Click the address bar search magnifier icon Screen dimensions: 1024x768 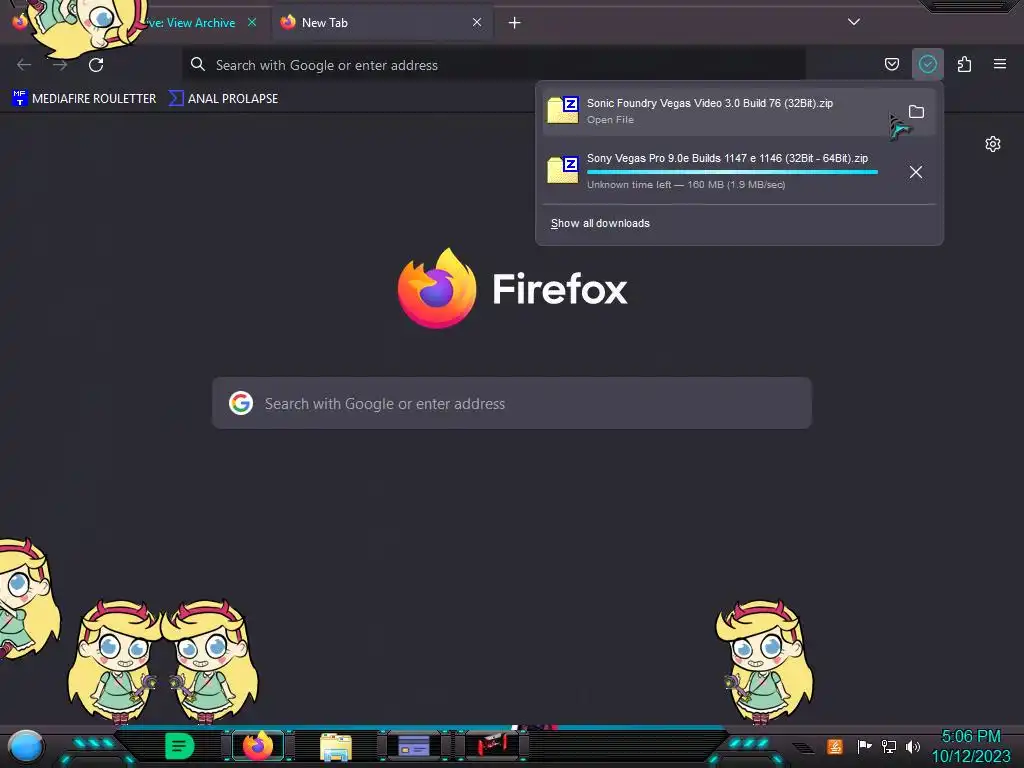(x=197, y=64)
